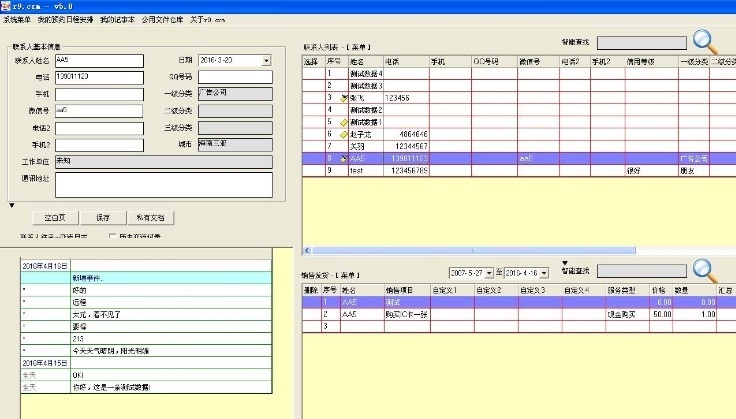Tick the 选择 cell for the test contact row
This screenshot has width=736, height=419.
point(310,170)
